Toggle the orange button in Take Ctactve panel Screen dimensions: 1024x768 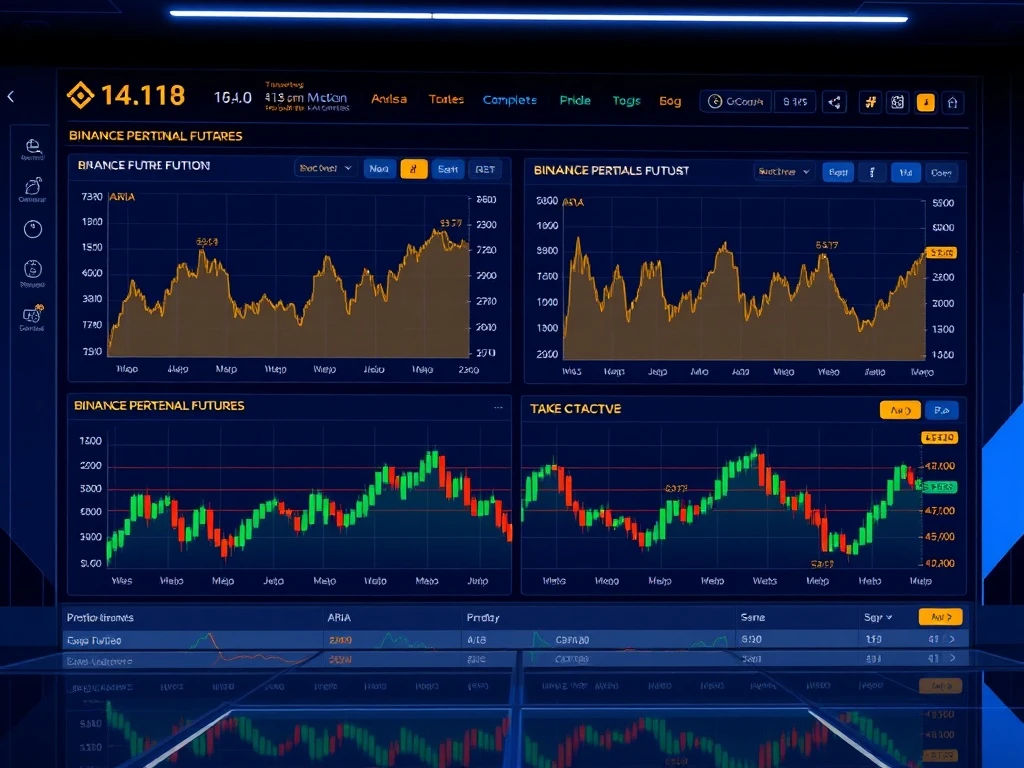coord(900,410)
